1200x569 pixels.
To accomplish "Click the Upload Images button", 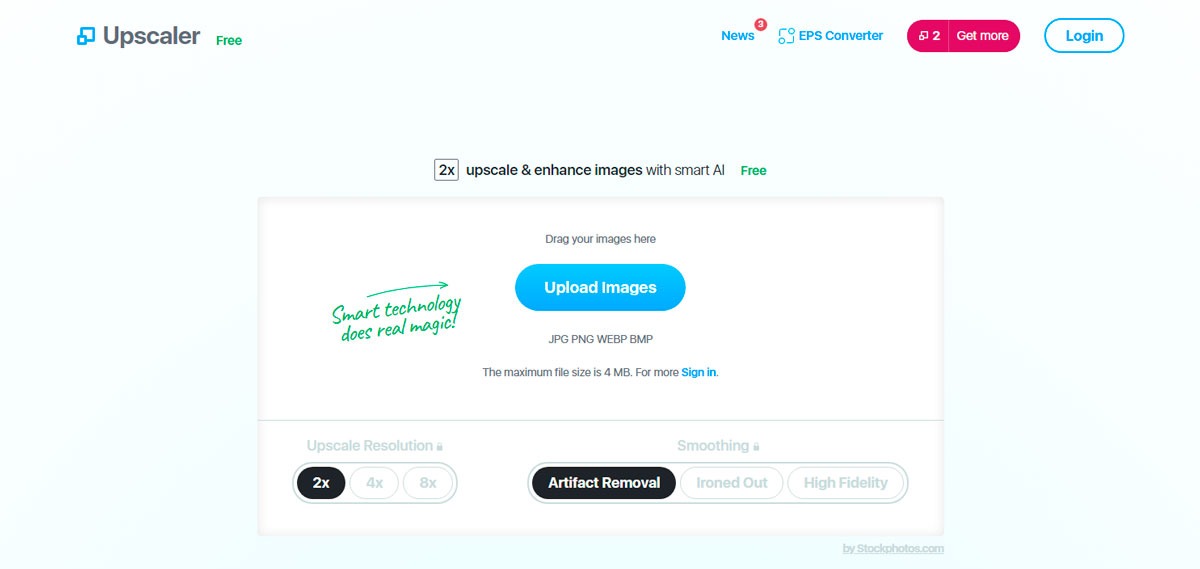I will click(x=600, y=288).
